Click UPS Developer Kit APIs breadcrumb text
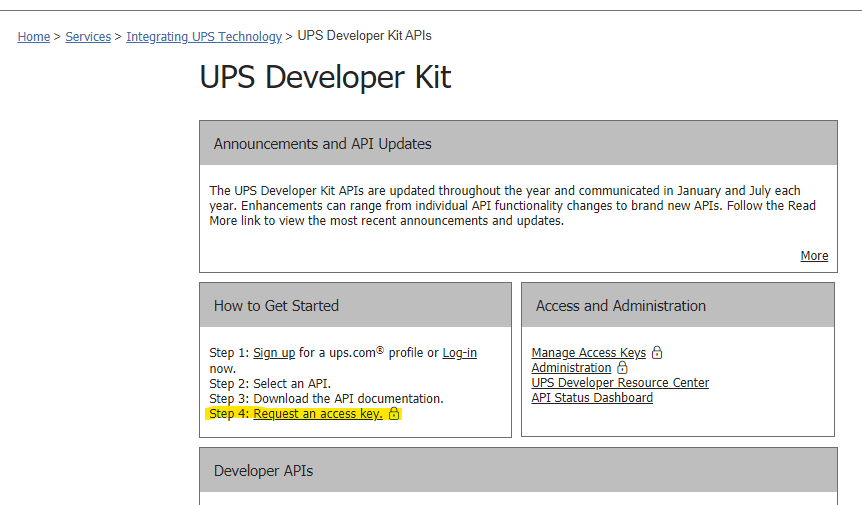 [x=364, y=36]
